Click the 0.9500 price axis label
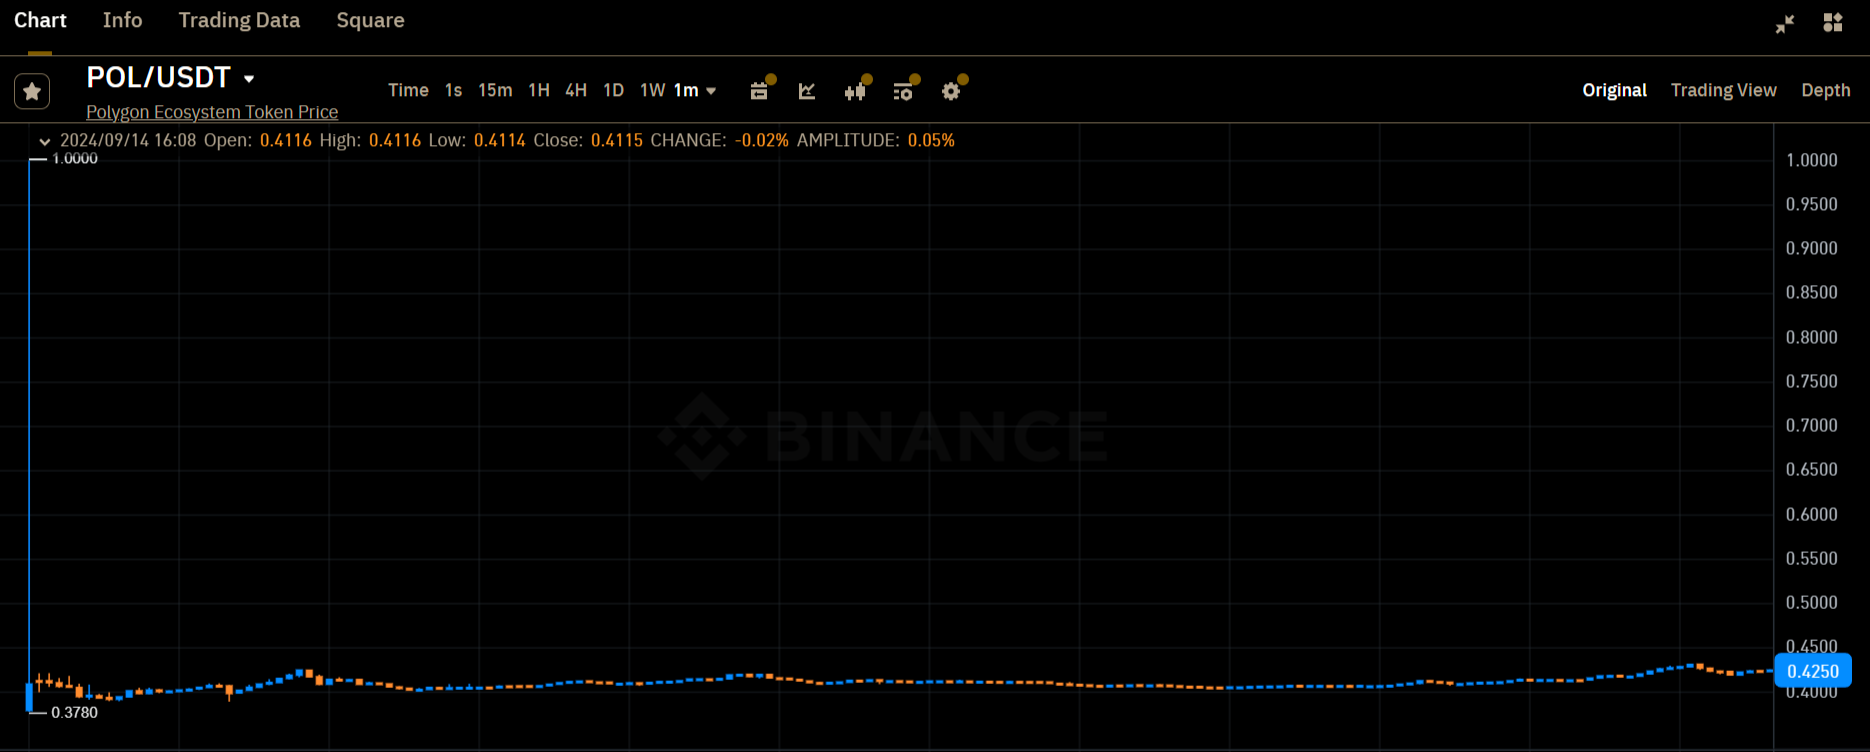The height and width of the screenshot is (752, 1870). (x=1811, y=204)
